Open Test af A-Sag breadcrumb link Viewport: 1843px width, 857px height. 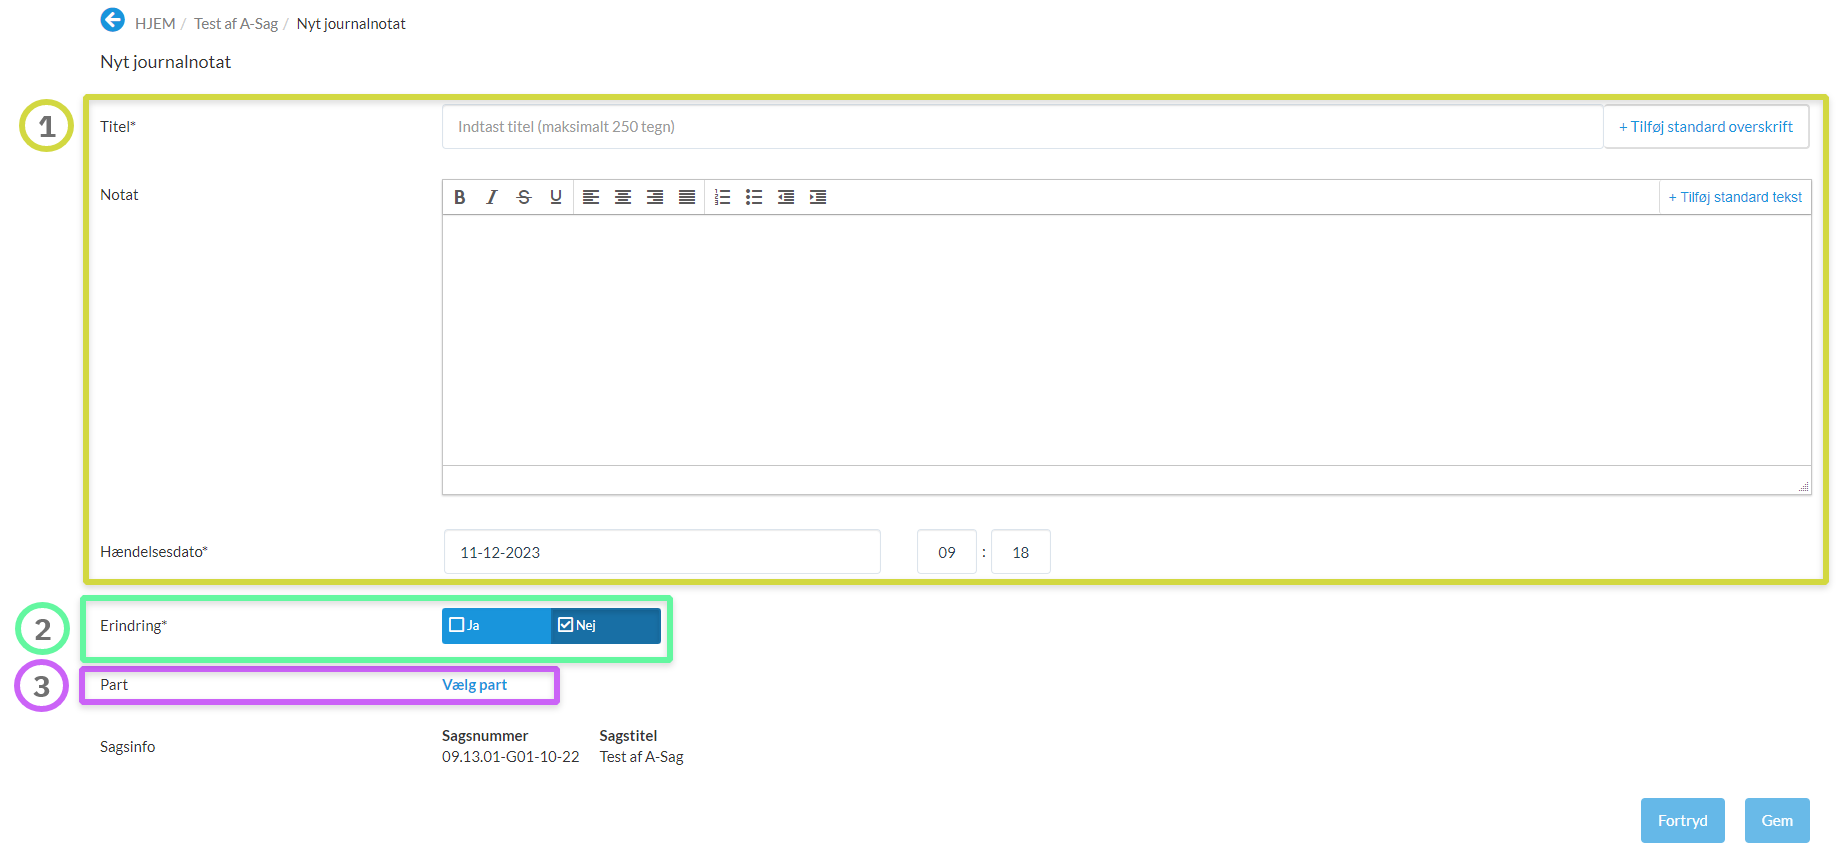pos(236,24)
